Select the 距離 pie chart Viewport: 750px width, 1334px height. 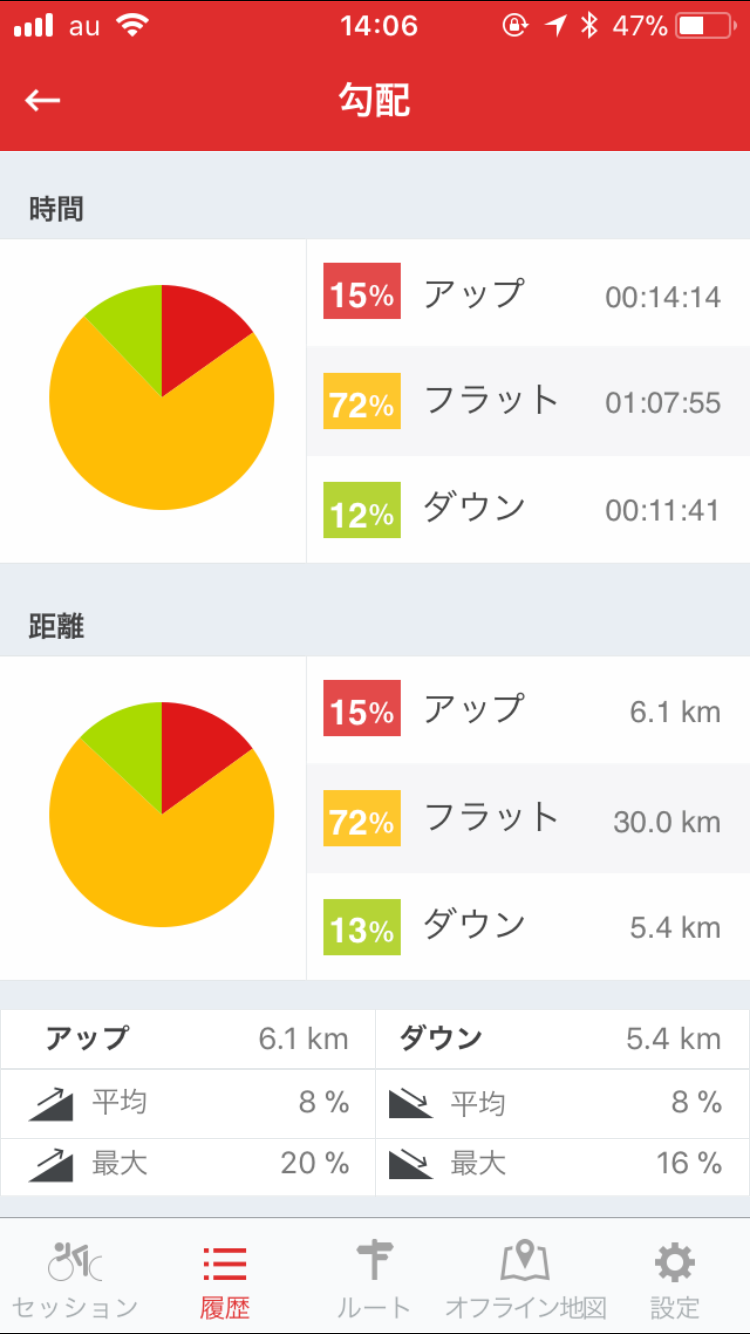pyautogui.click(x=162, y=814)
